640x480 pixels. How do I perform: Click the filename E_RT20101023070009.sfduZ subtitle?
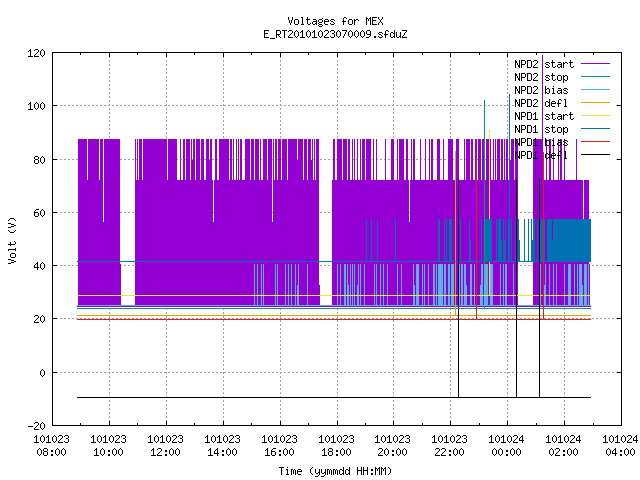pos(335,34)
